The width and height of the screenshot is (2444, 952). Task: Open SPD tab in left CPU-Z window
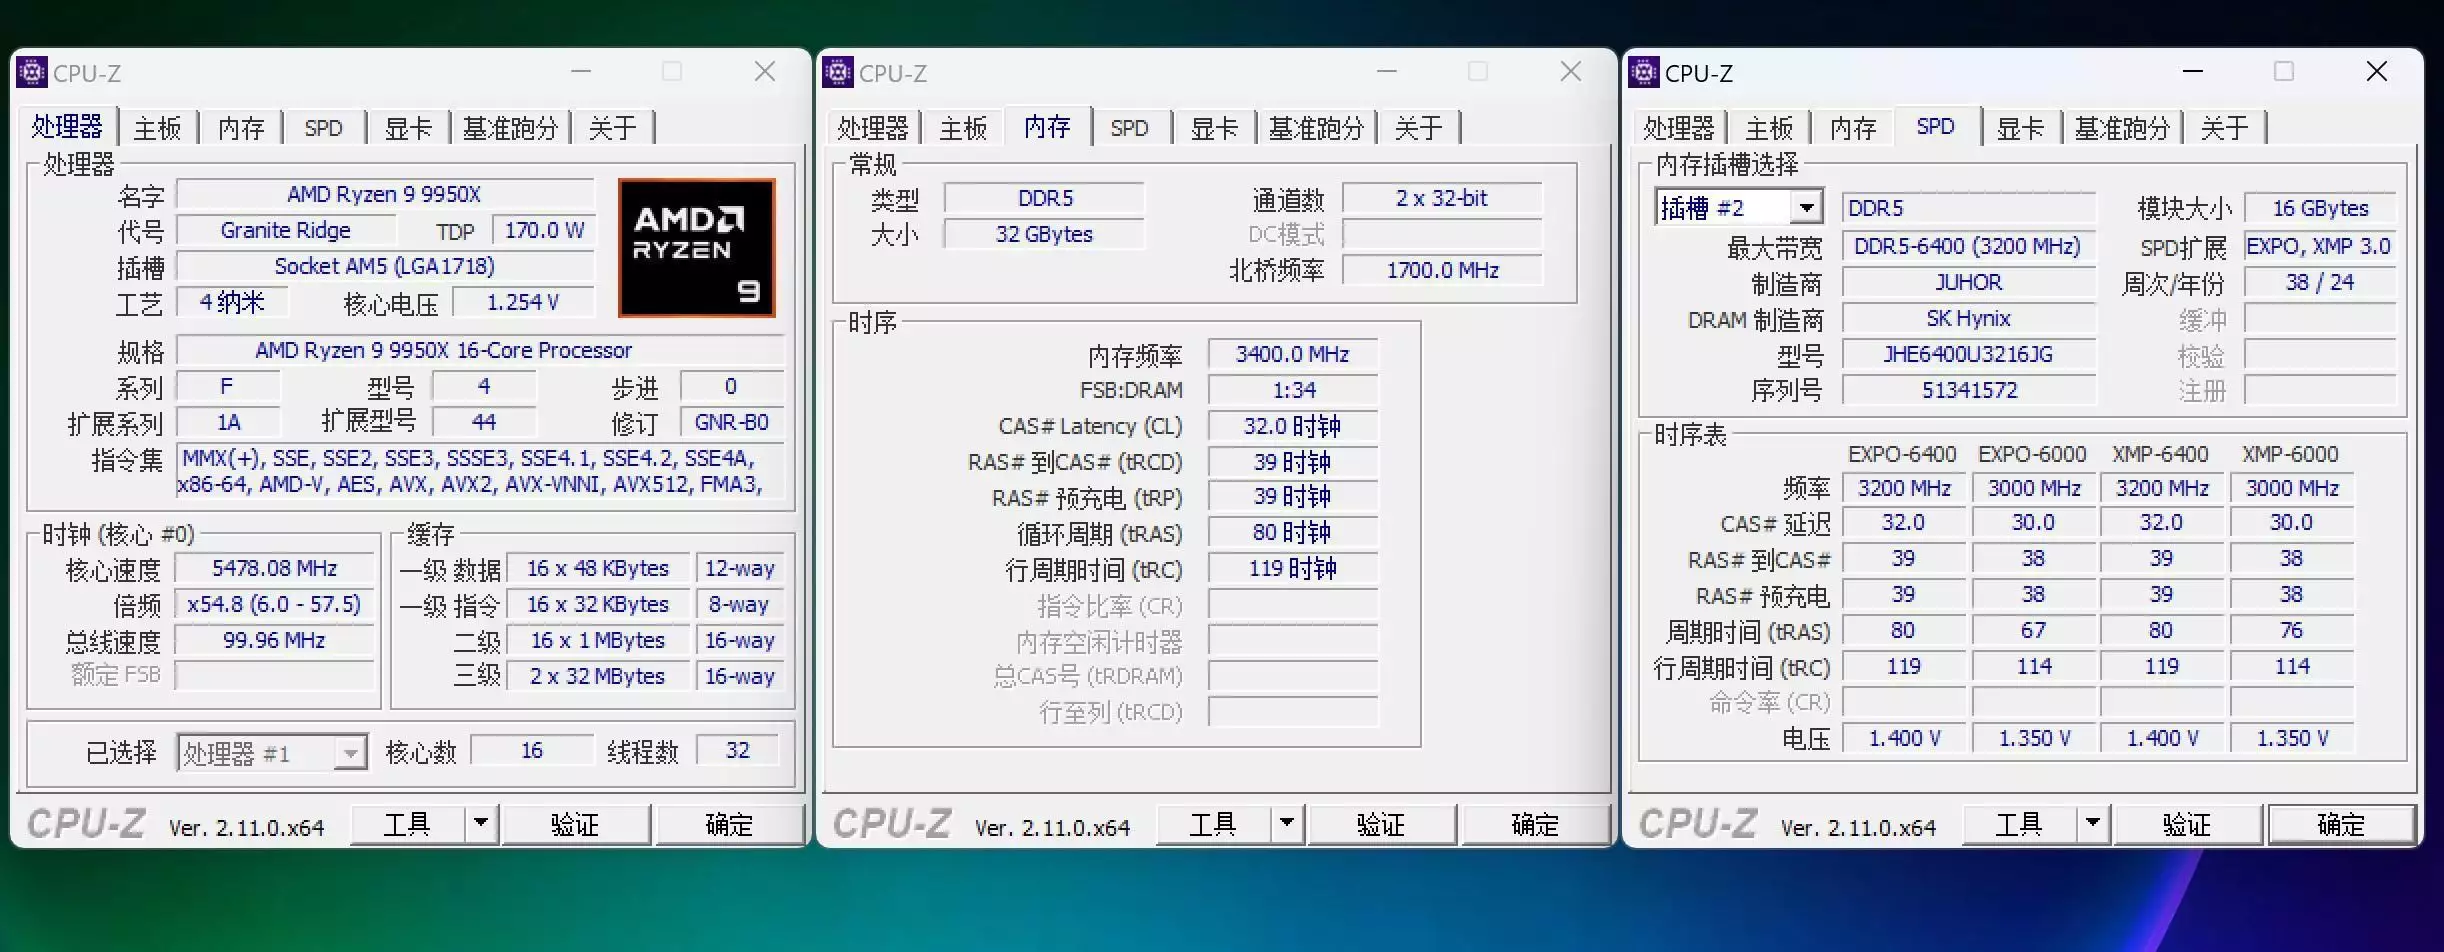coord(323,128)
